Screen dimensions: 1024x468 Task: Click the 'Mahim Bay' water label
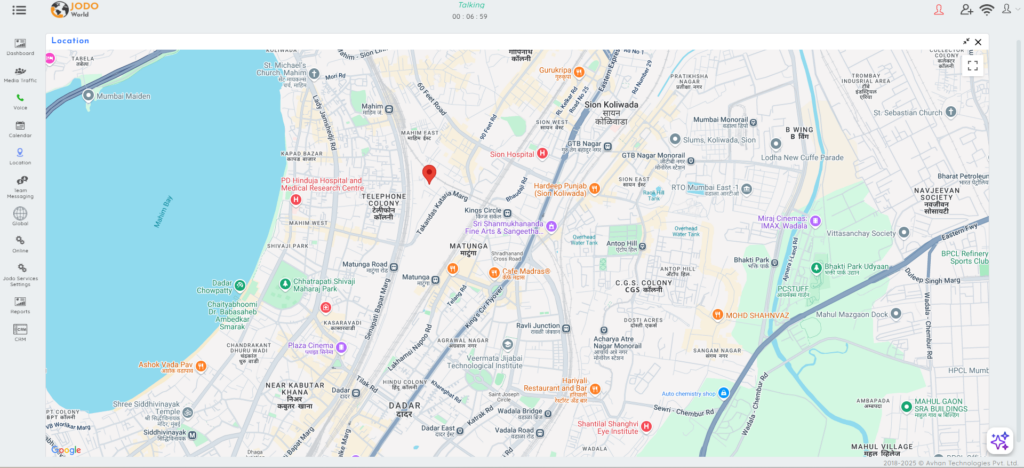coord(164,212)
